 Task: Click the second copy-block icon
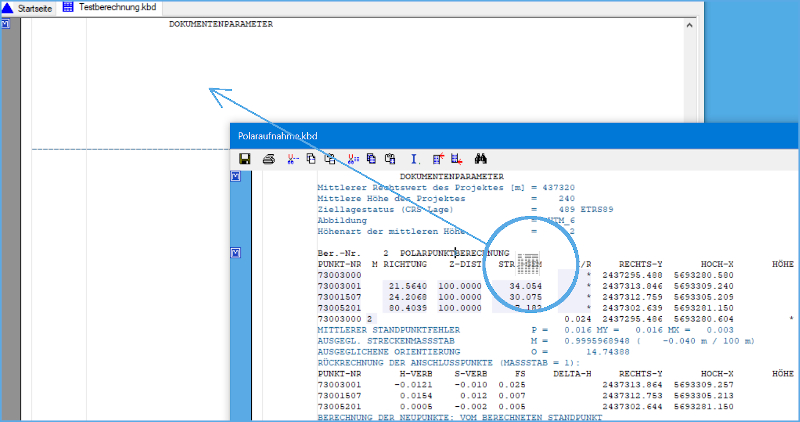click(x=371, y=158)
